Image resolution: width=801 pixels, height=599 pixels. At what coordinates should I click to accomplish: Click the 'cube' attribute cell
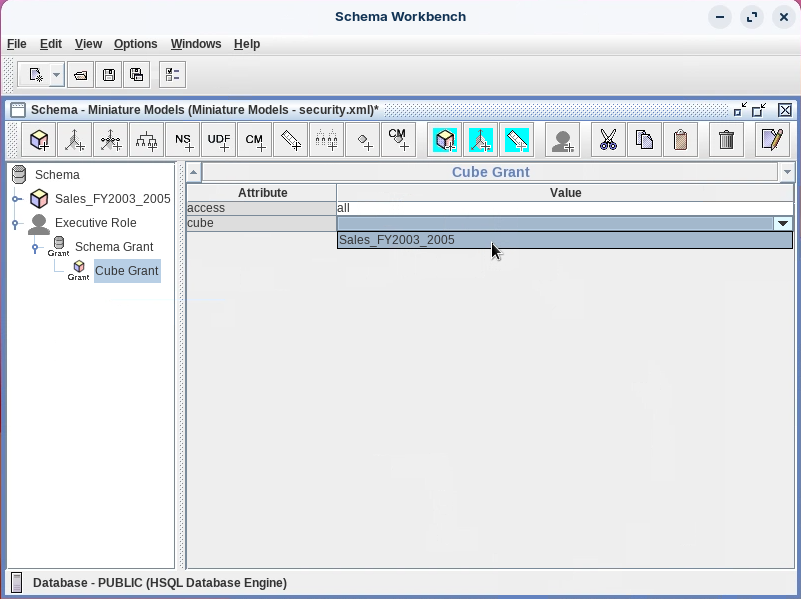click(262, 223)
